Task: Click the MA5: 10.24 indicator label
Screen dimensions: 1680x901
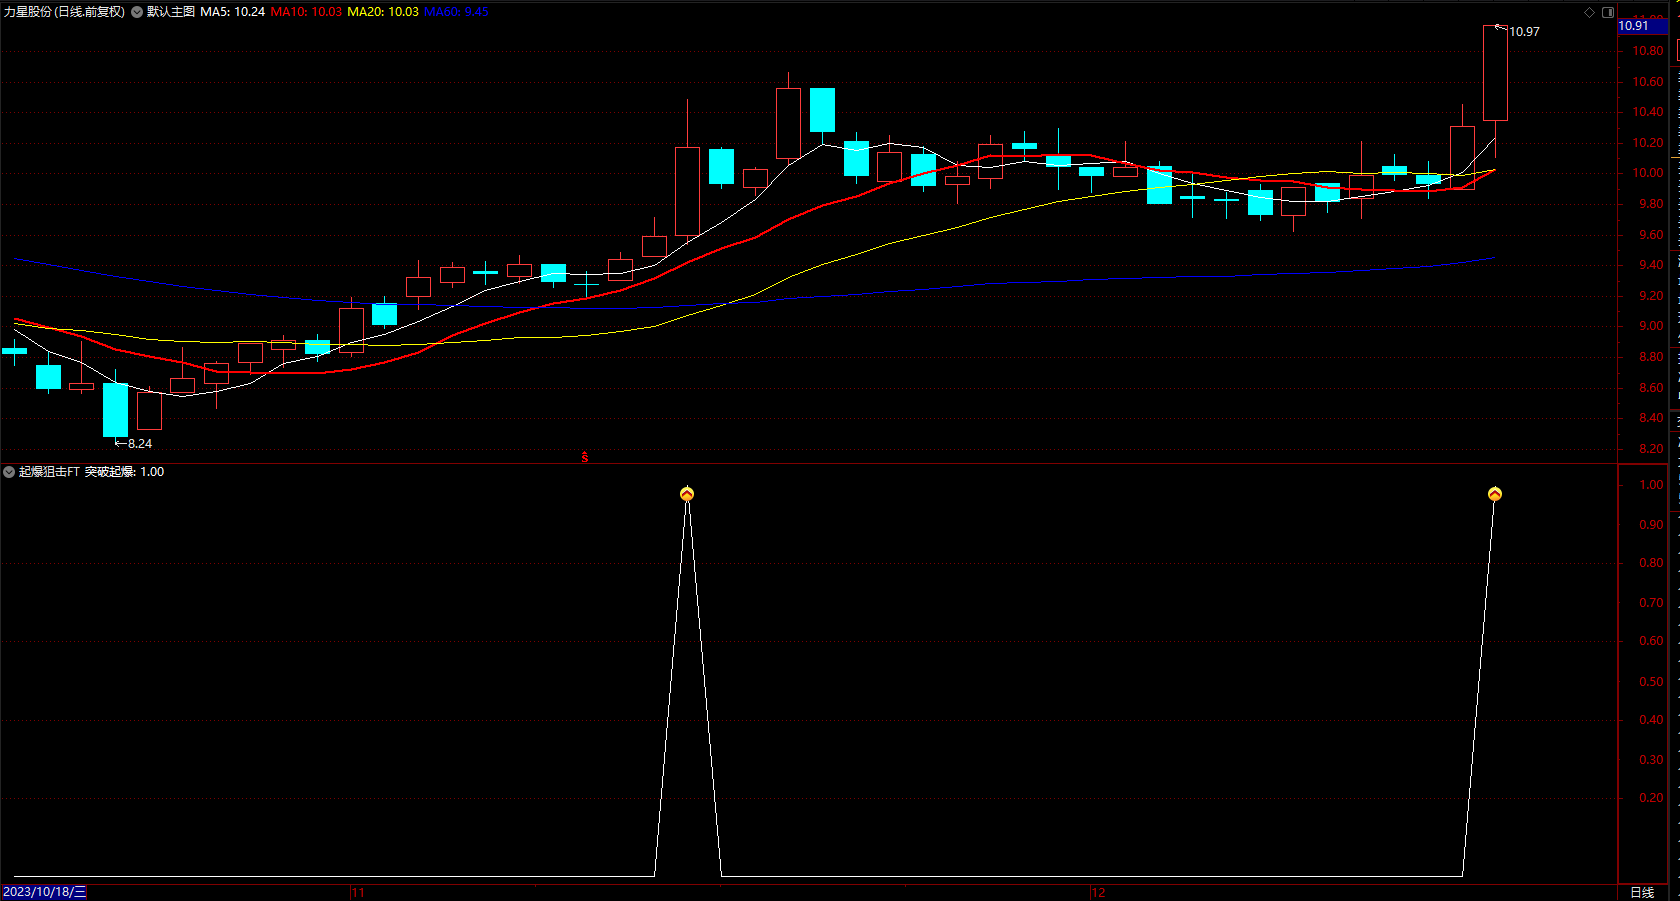Action: (x=232, y=12)
